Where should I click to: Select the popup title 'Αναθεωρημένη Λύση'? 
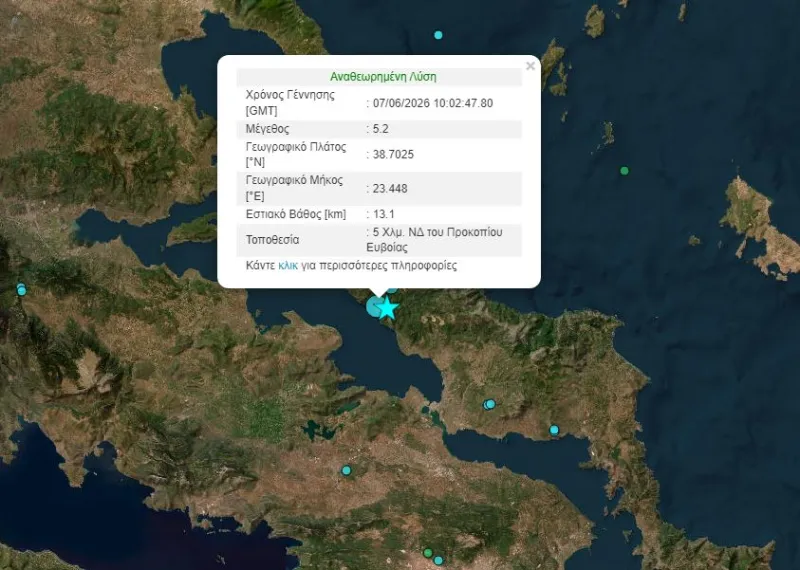coord(383,77)
